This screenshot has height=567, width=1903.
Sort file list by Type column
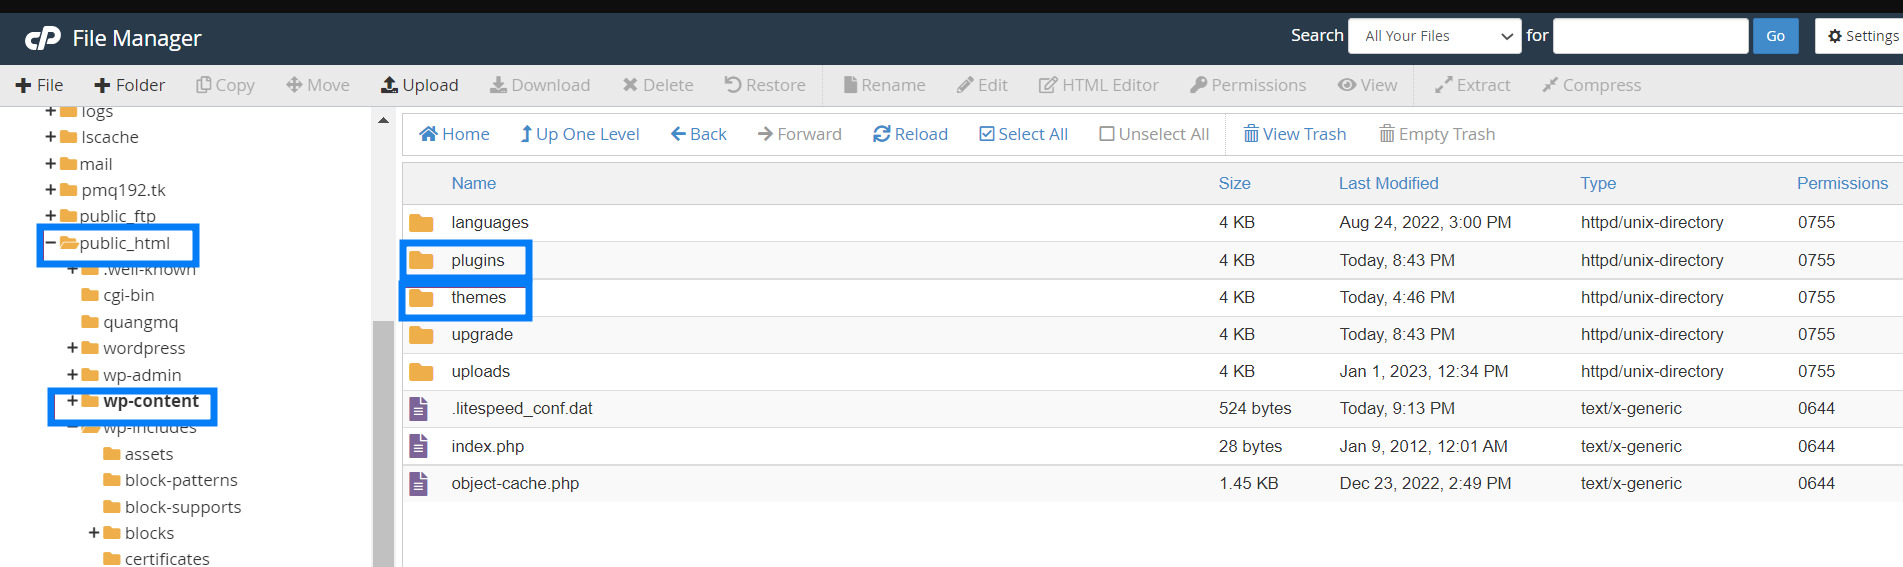(x=1598, y=183)
